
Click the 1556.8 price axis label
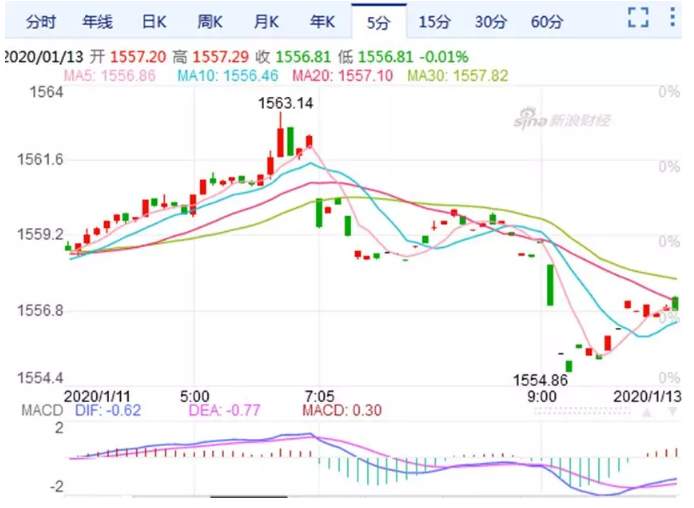pos(40,310)
